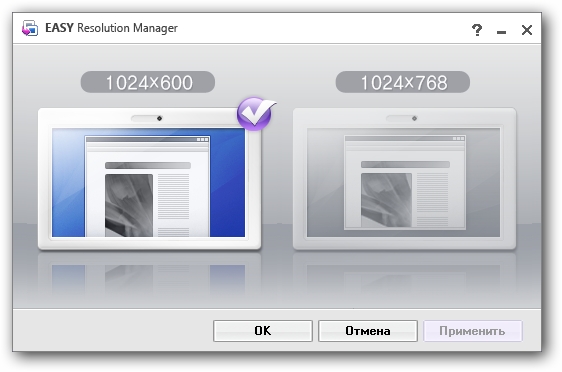Screen dimensions: 562x372
Task: Close the EASY Resolution Manager window
Action: coord(527,30)
